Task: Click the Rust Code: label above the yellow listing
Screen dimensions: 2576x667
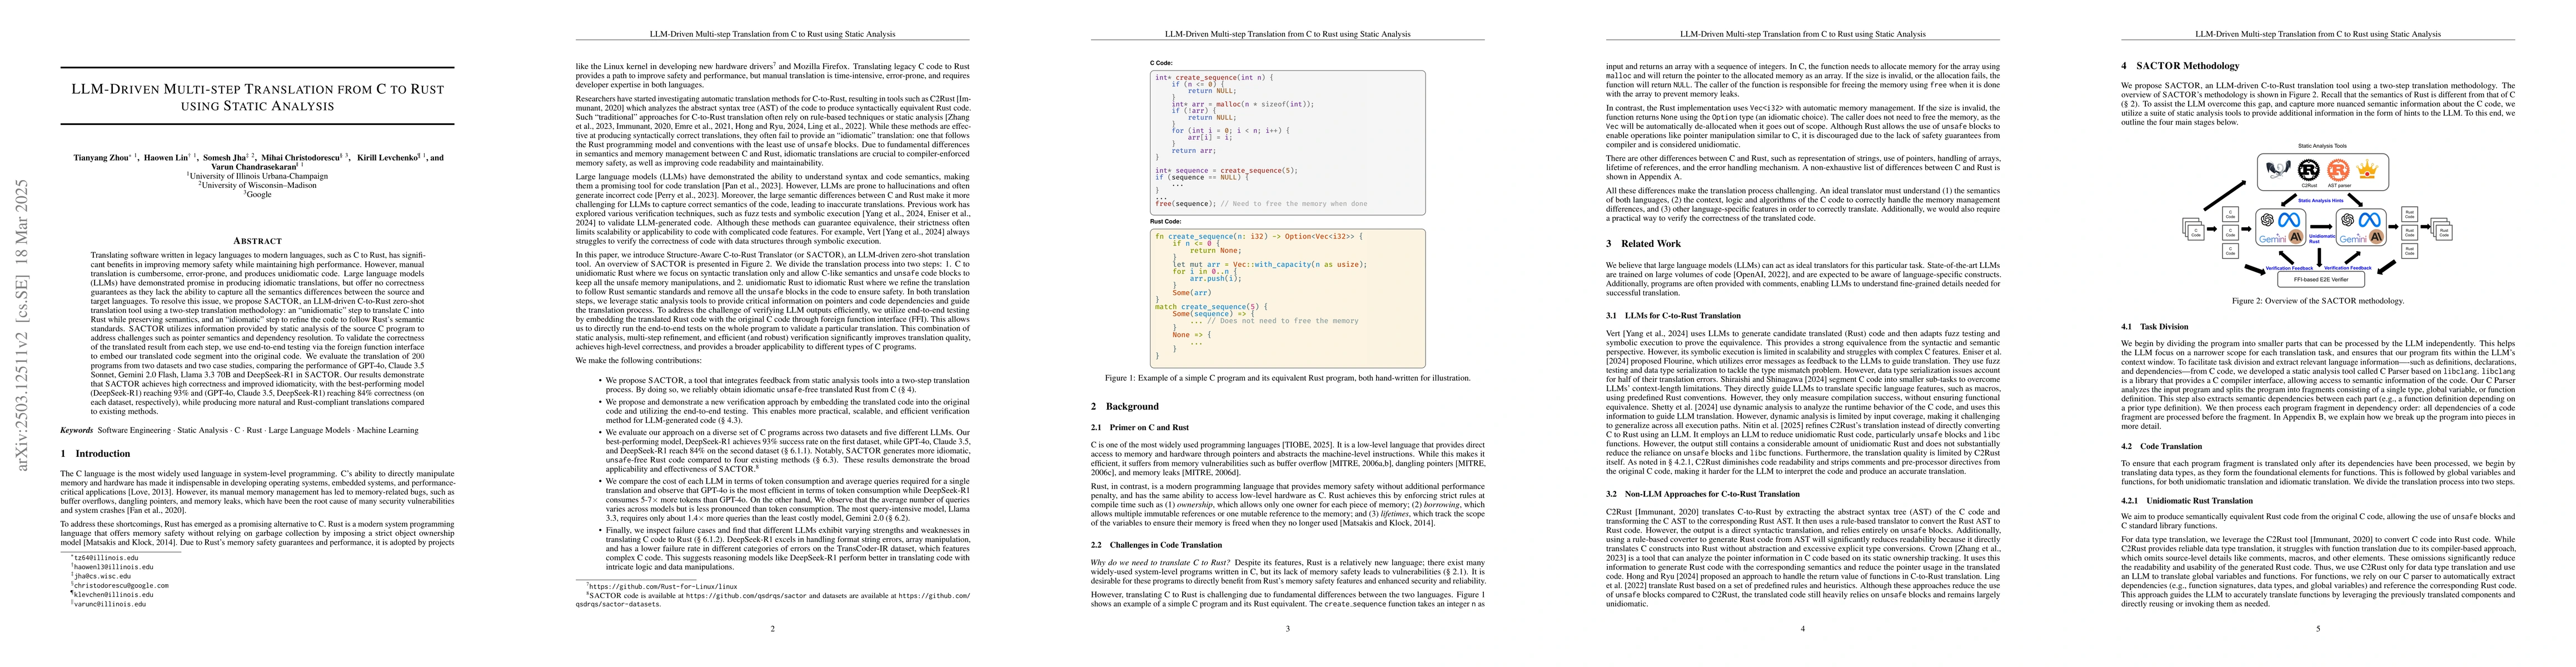Action: pyautogui.click(x=1166, y=222)
